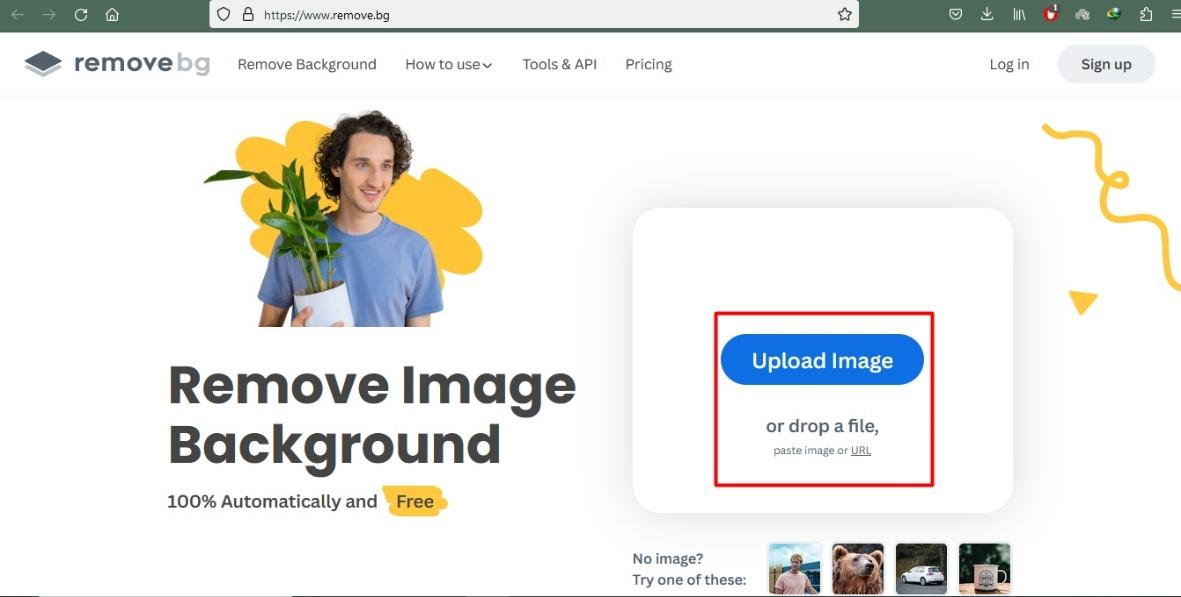
Task: View site security via the padlock icon
Action: pyautogui.click(x=248, y=14)
